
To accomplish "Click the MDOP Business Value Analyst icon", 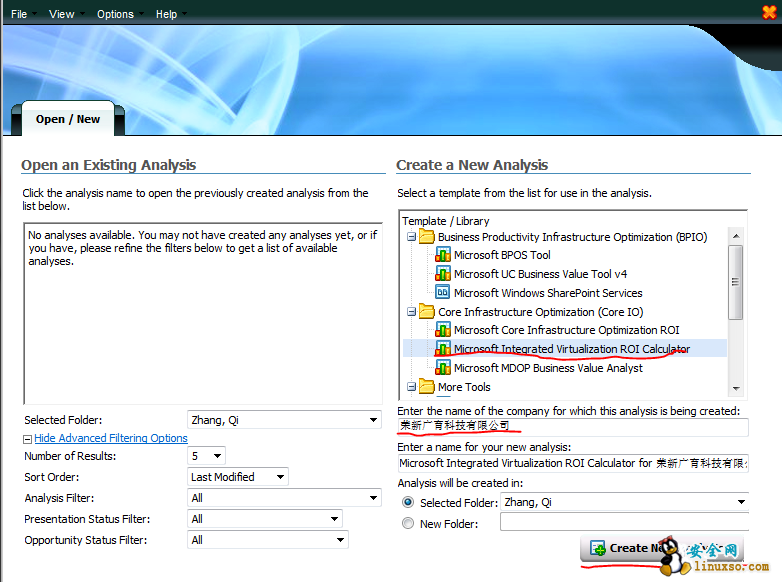I will point(443,368).
